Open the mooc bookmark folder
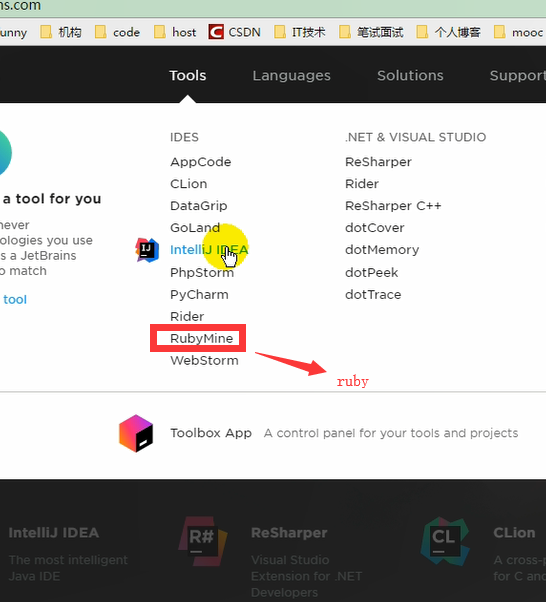This screenshot has height=602, width=546. click(518, 32)
